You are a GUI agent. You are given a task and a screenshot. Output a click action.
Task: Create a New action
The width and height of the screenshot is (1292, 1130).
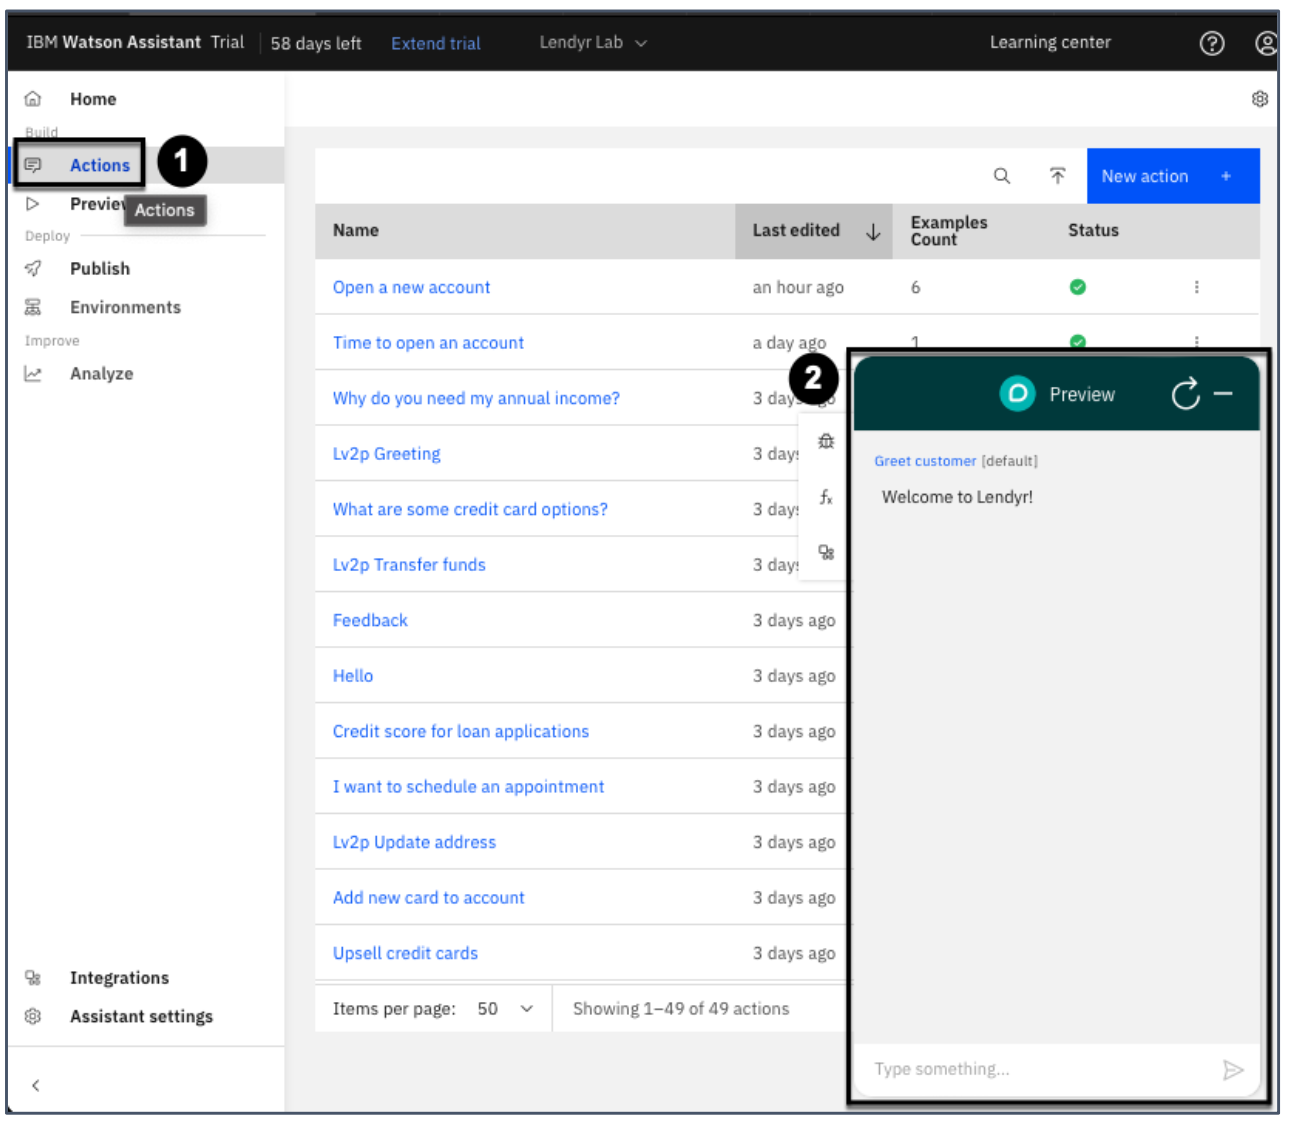pos(1172,176)
